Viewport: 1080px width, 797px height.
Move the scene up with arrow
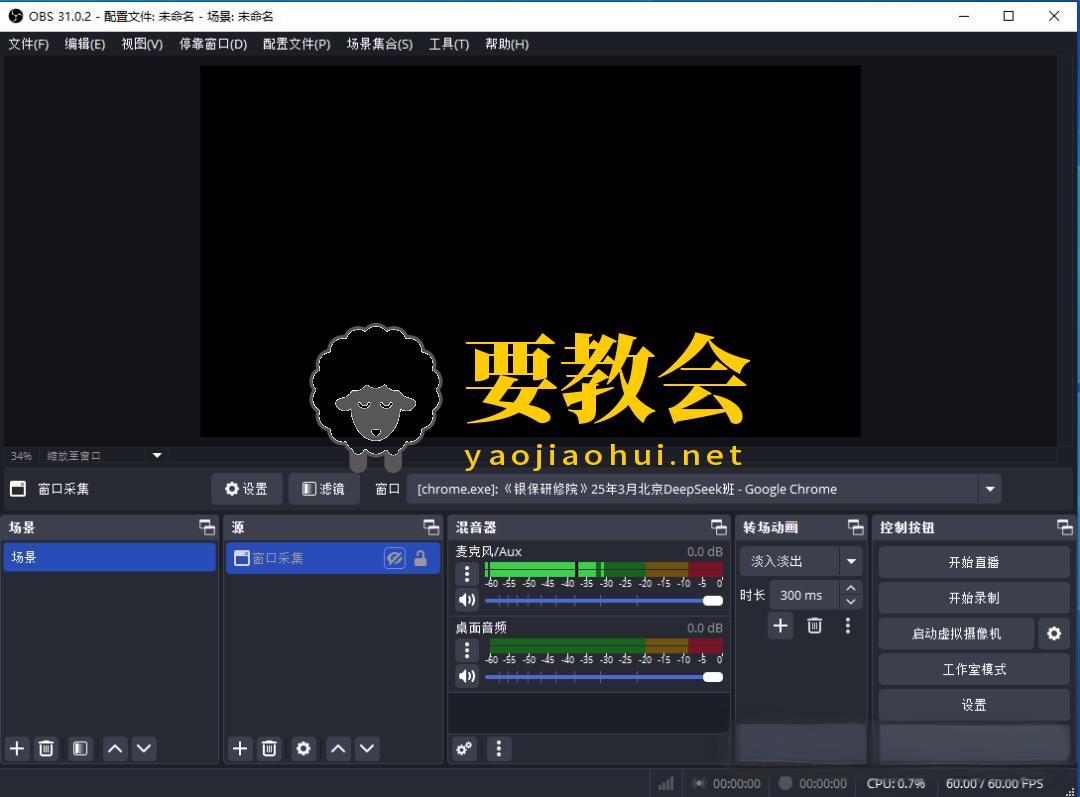(115, 749)
